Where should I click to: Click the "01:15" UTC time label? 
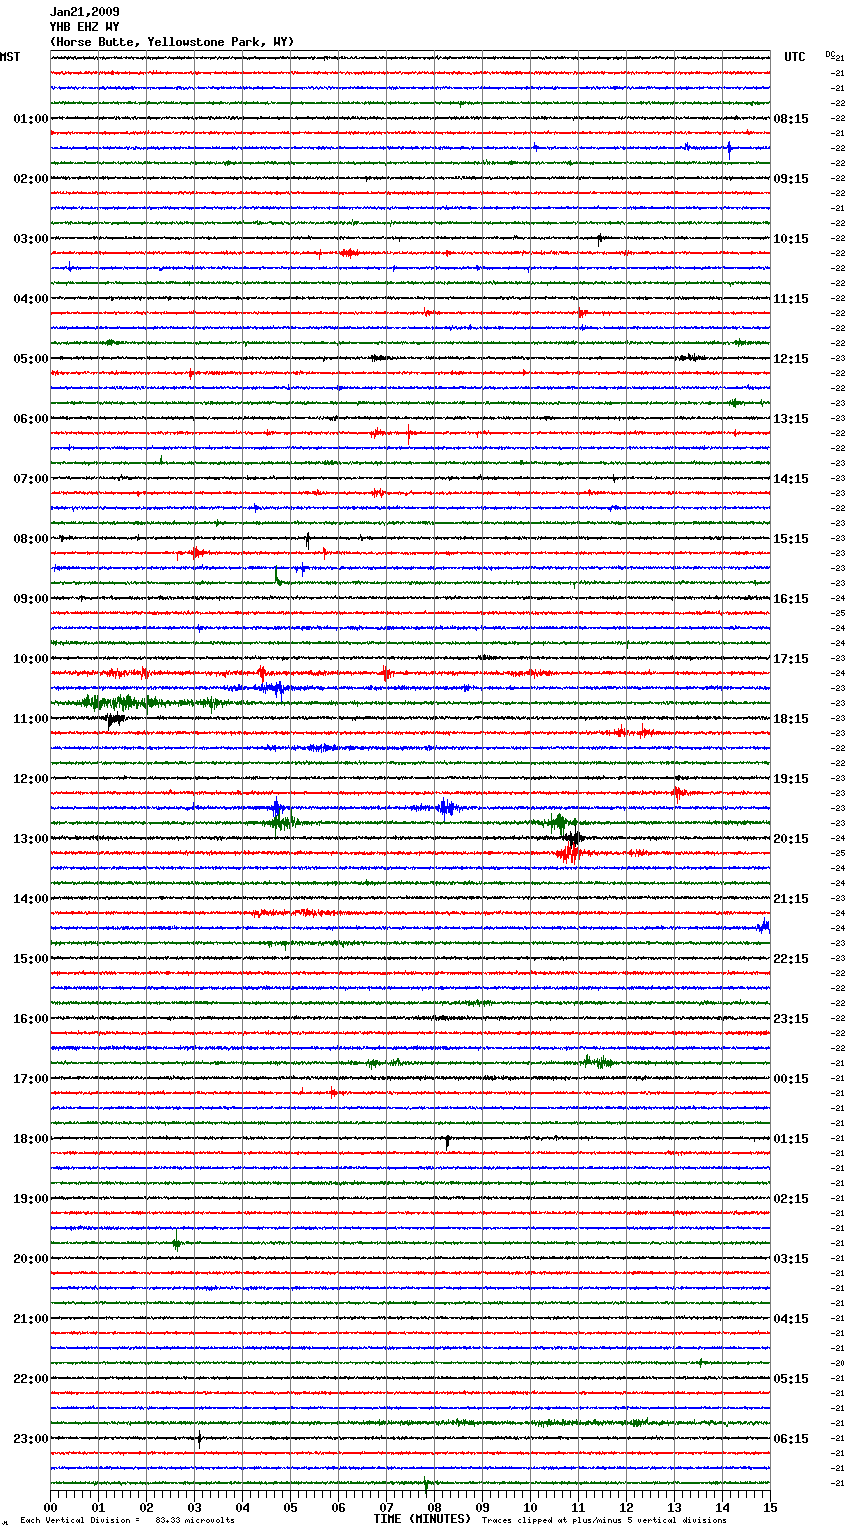[791, 1139]
